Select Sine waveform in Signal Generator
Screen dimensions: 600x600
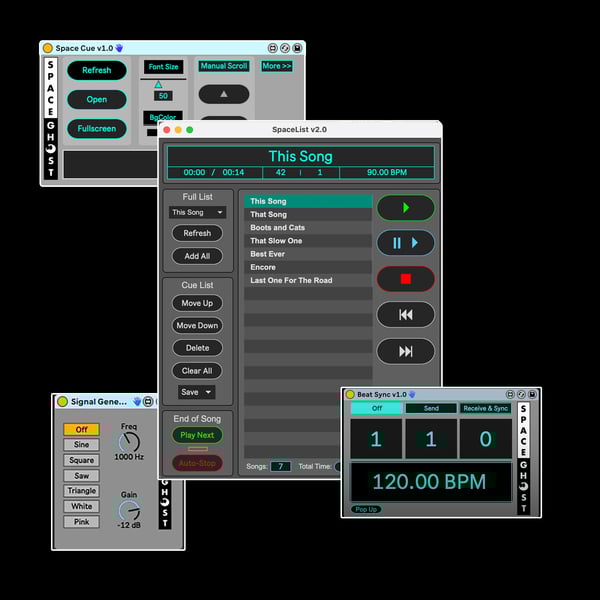point(82,445)
